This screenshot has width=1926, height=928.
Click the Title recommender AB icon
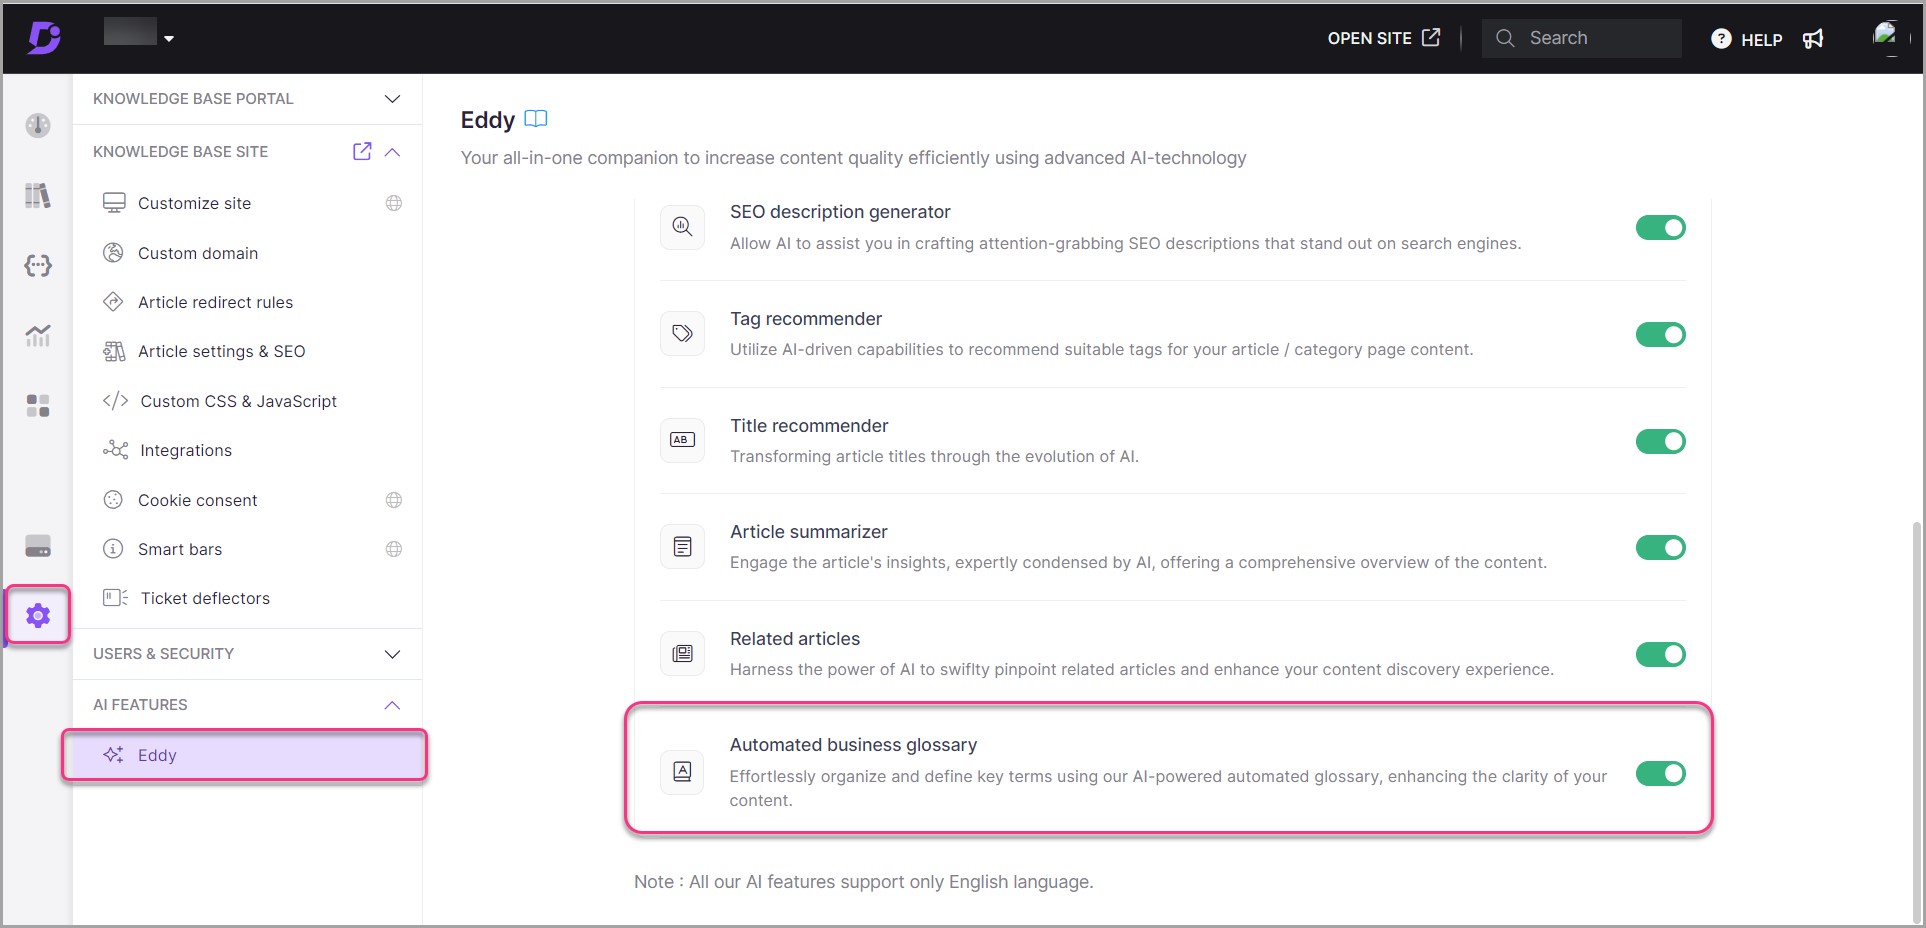682,440
